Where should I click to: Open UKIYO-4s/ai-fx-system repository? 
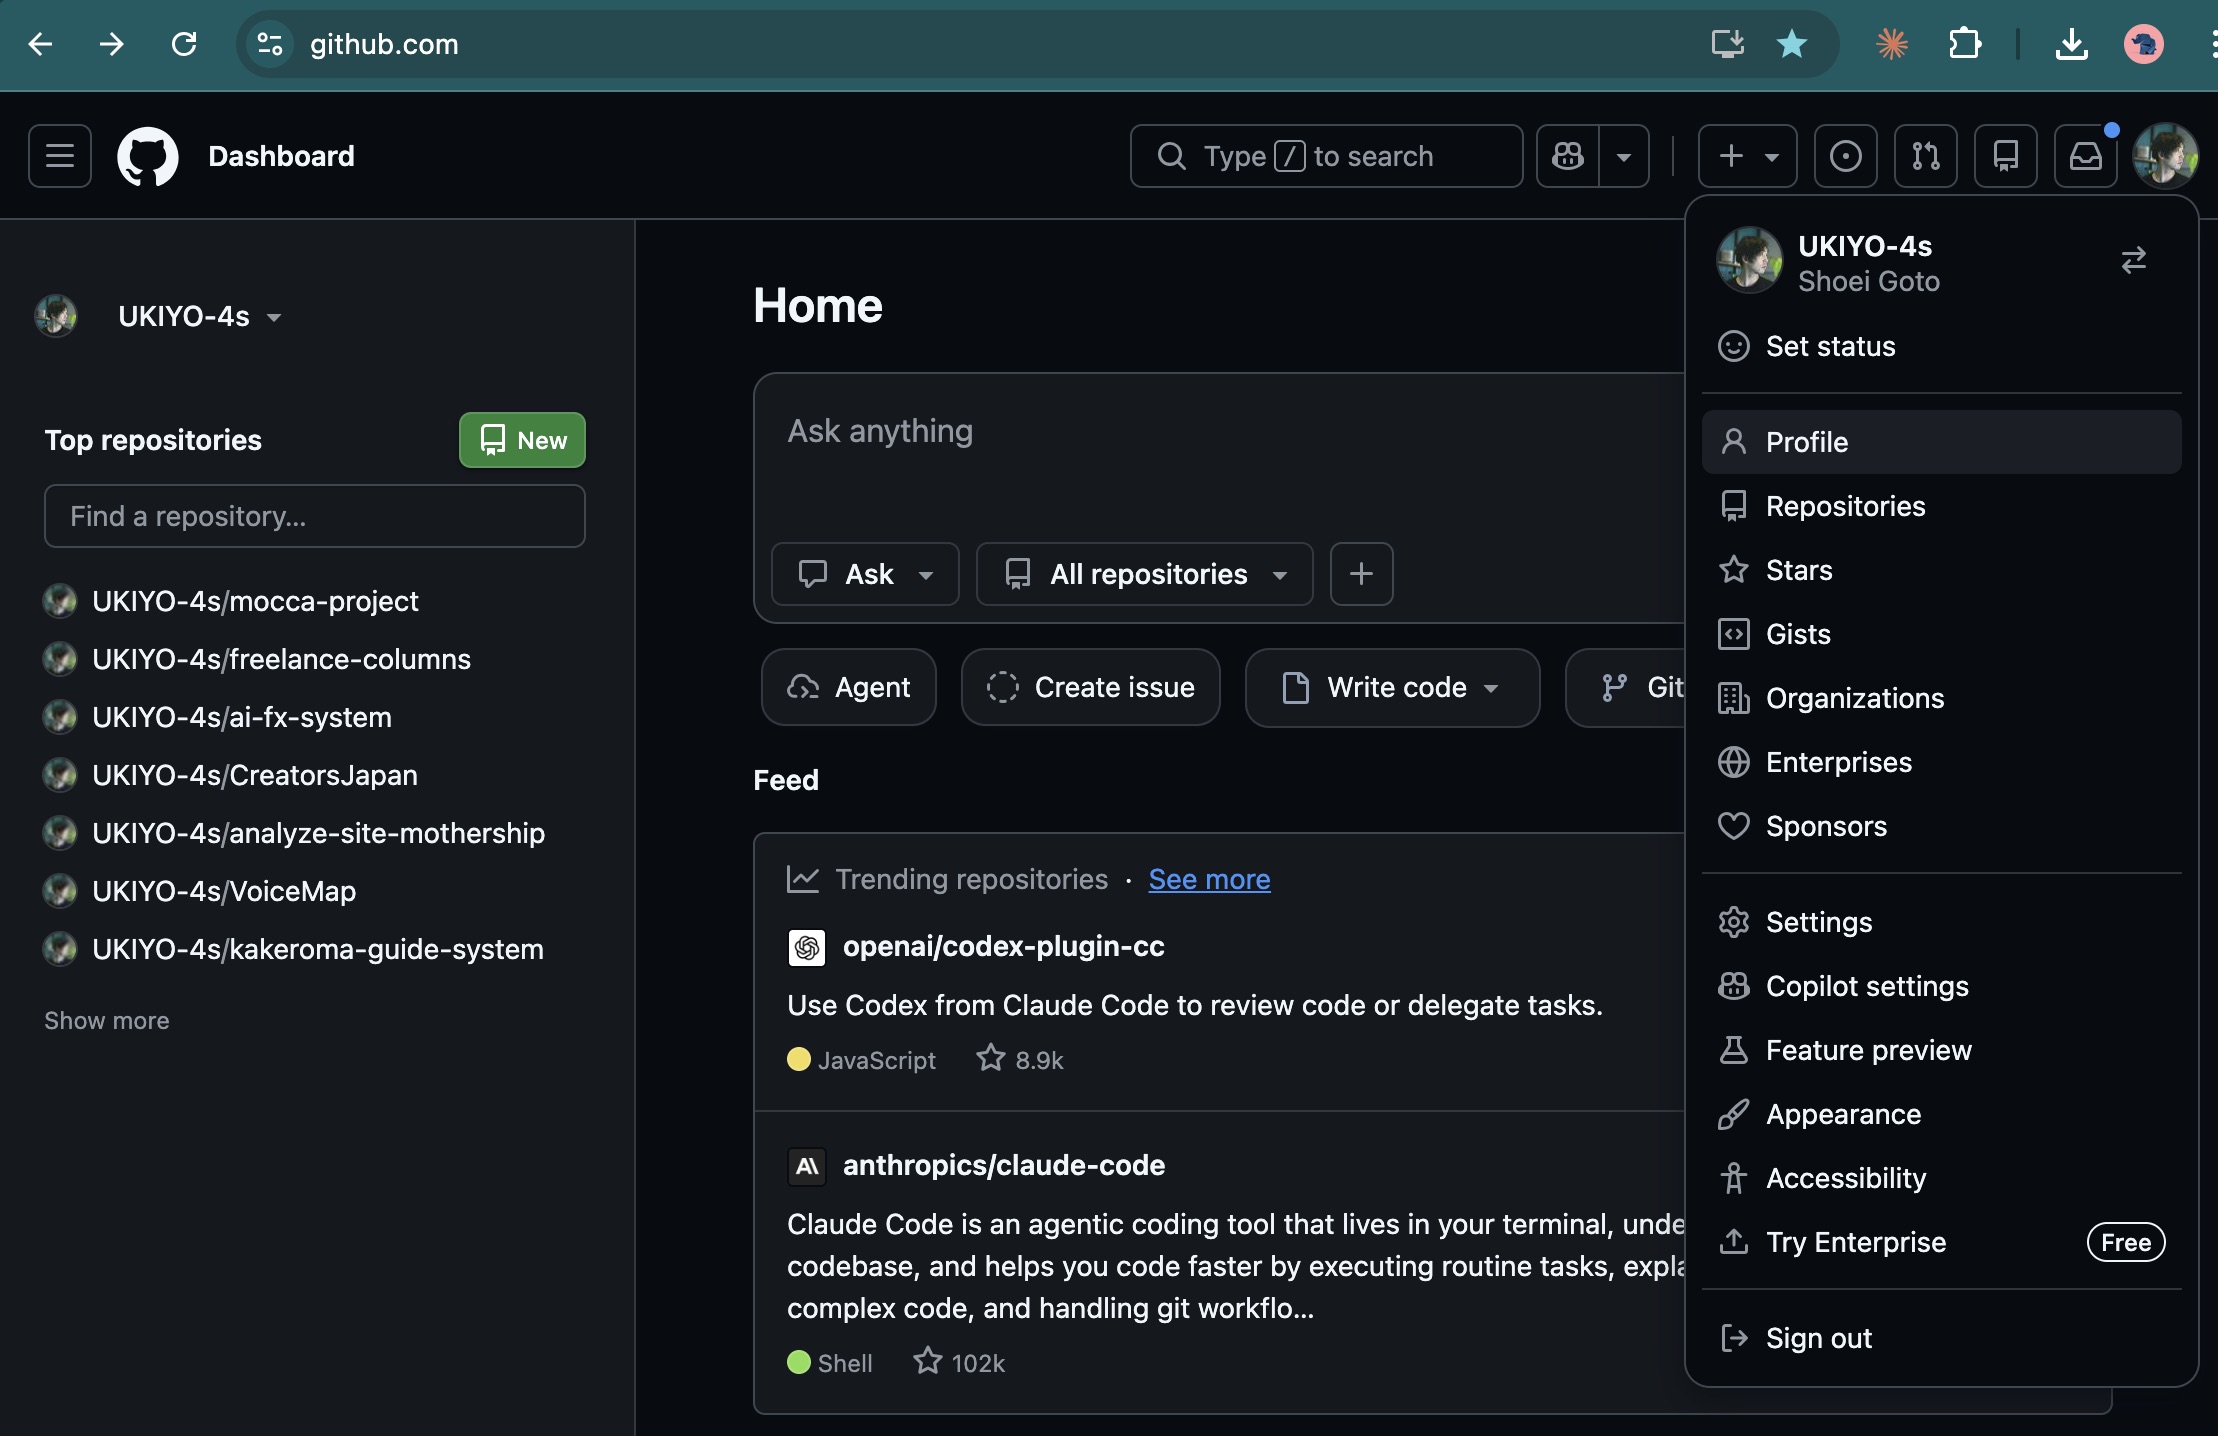pos(242,717)
